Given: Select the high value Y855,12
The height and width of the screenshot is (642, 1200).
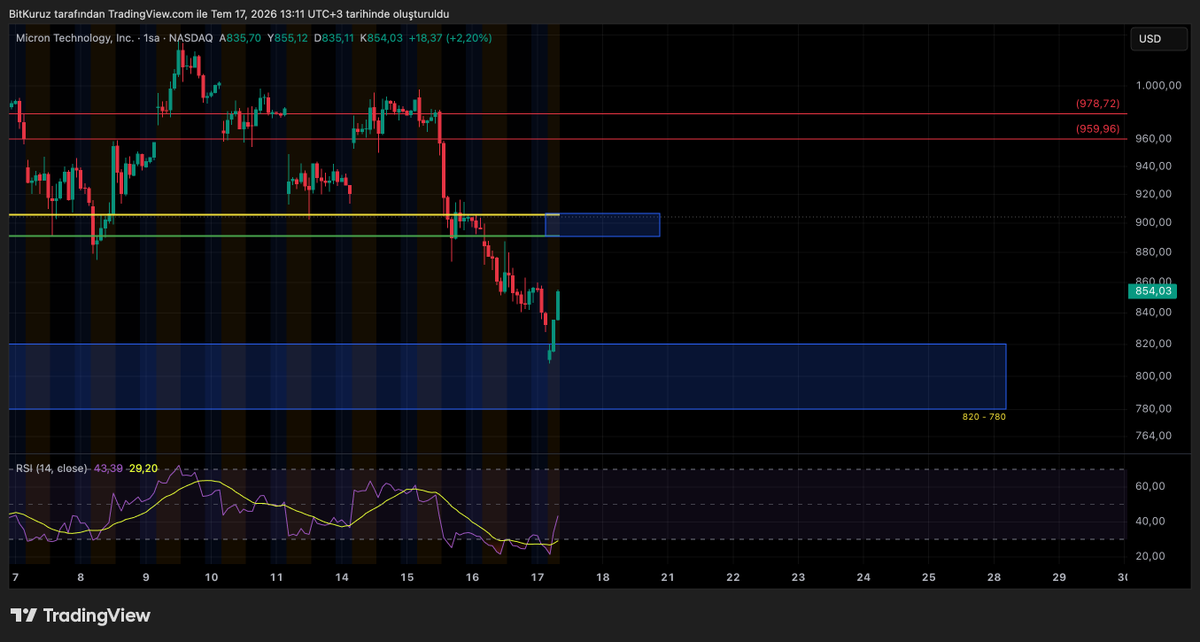Looking at the screenshot, I should tap(289, 38).
